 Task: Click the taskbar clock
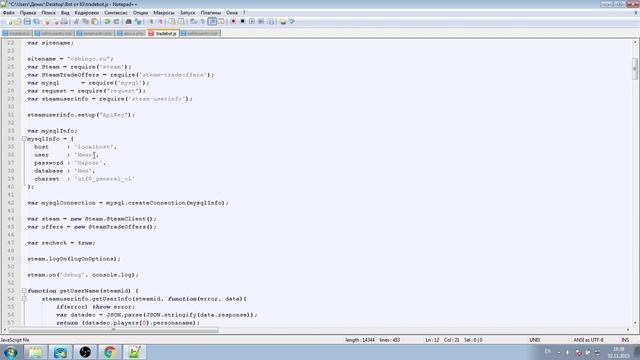618,353
